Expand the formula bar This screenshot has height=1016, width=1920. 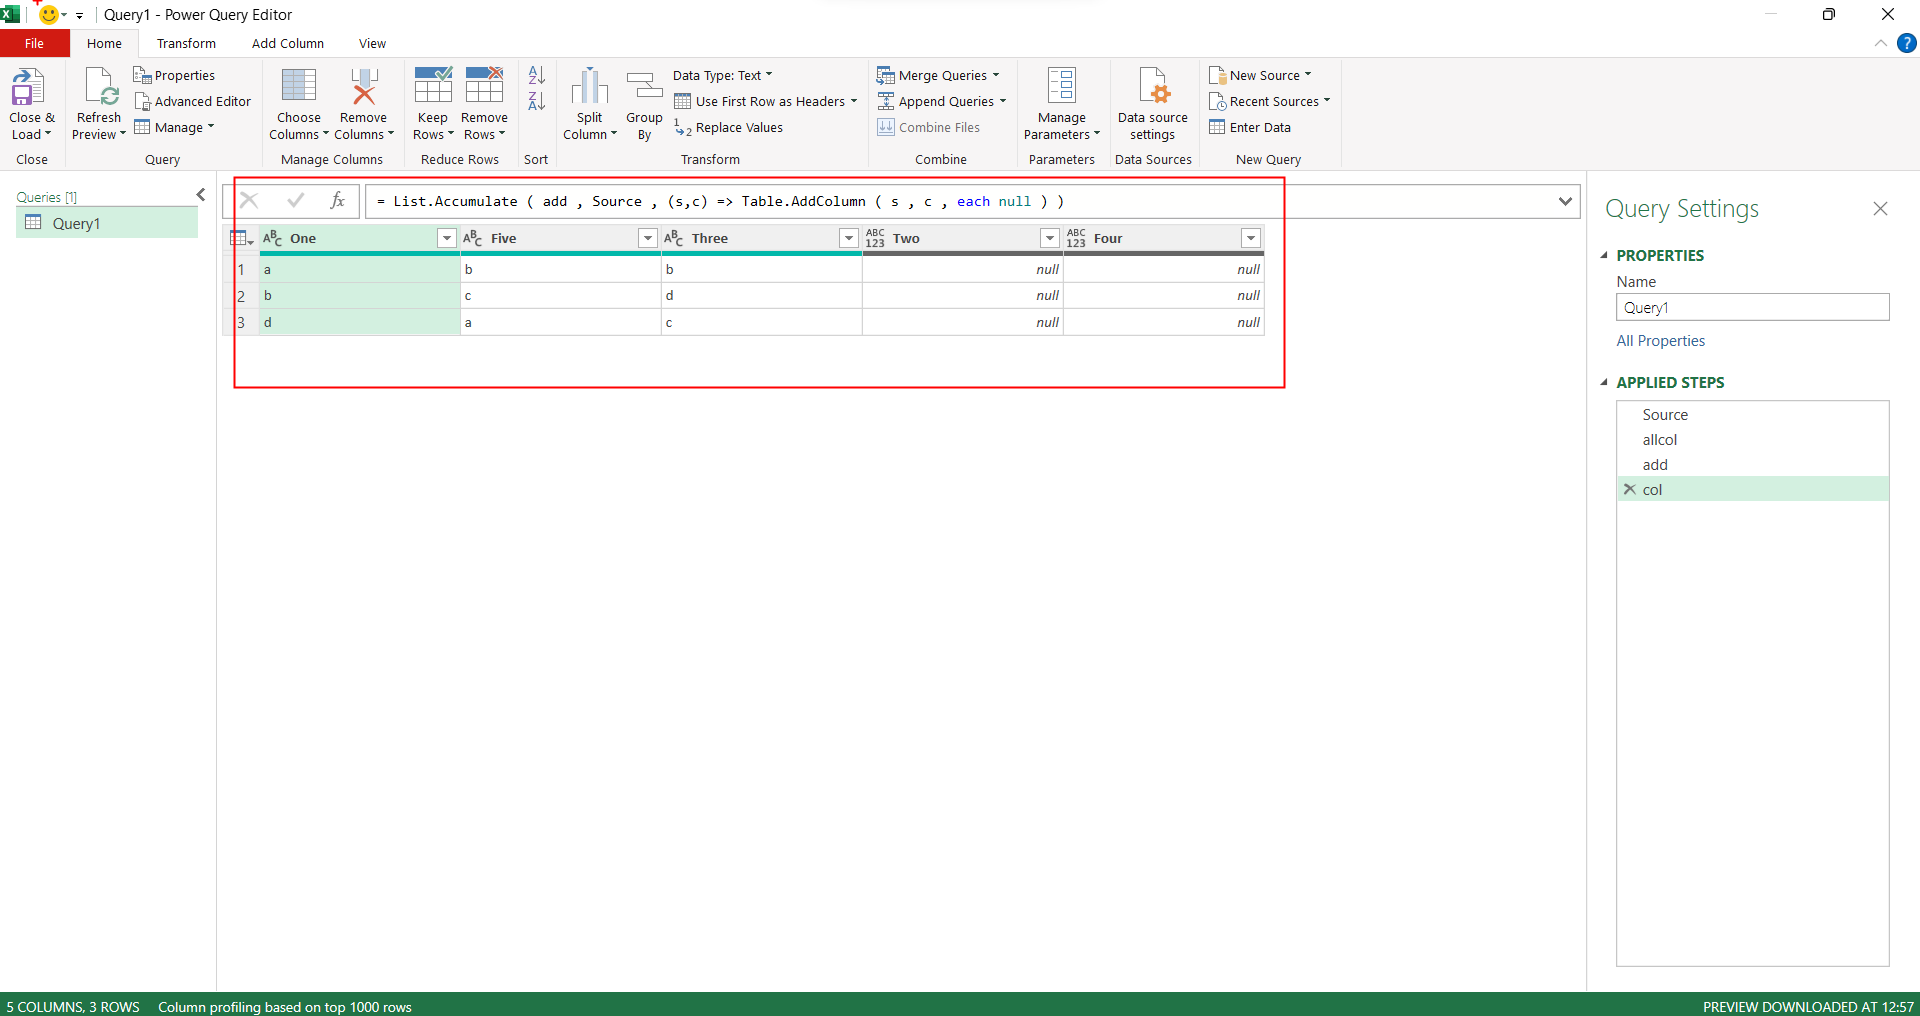coord(1565,201)
